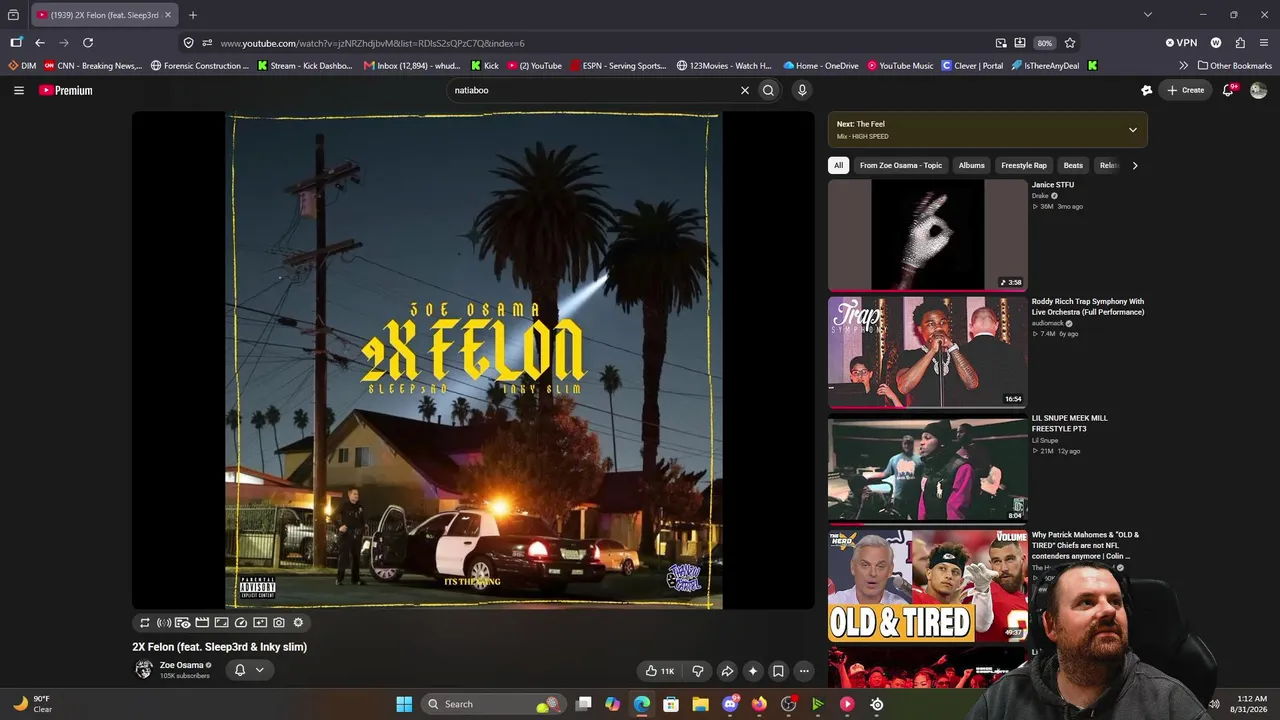Open the weather widget showing 90°F Clear
This screenshot has height=720, width=1280.
point(32,704)
